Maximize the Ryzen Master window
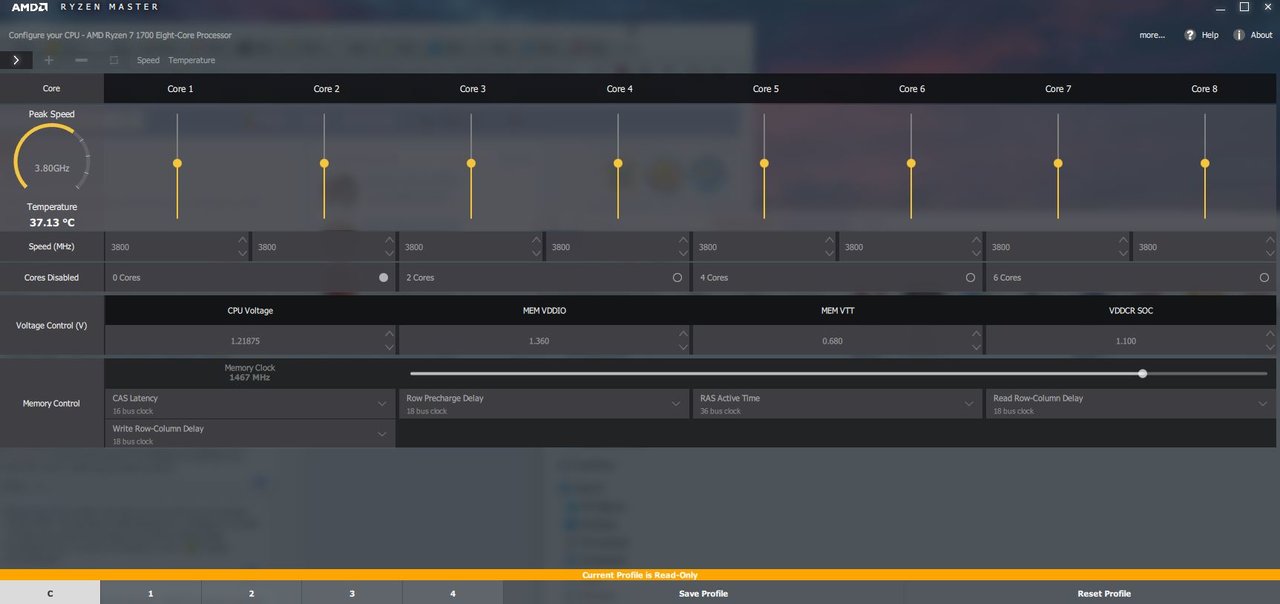 click(x=1243, y=7)
